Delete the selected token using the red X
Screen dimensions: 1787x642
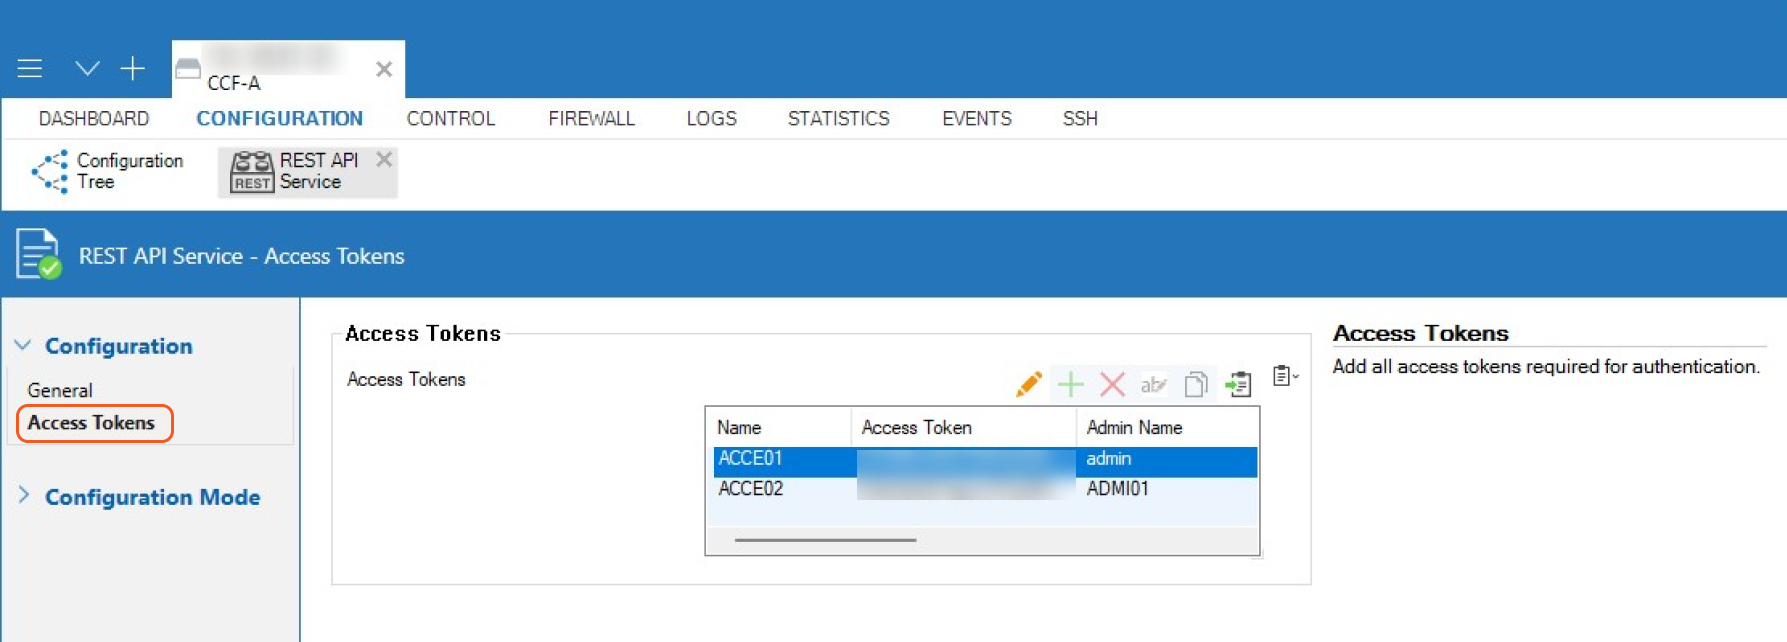tap(1112, 384)
